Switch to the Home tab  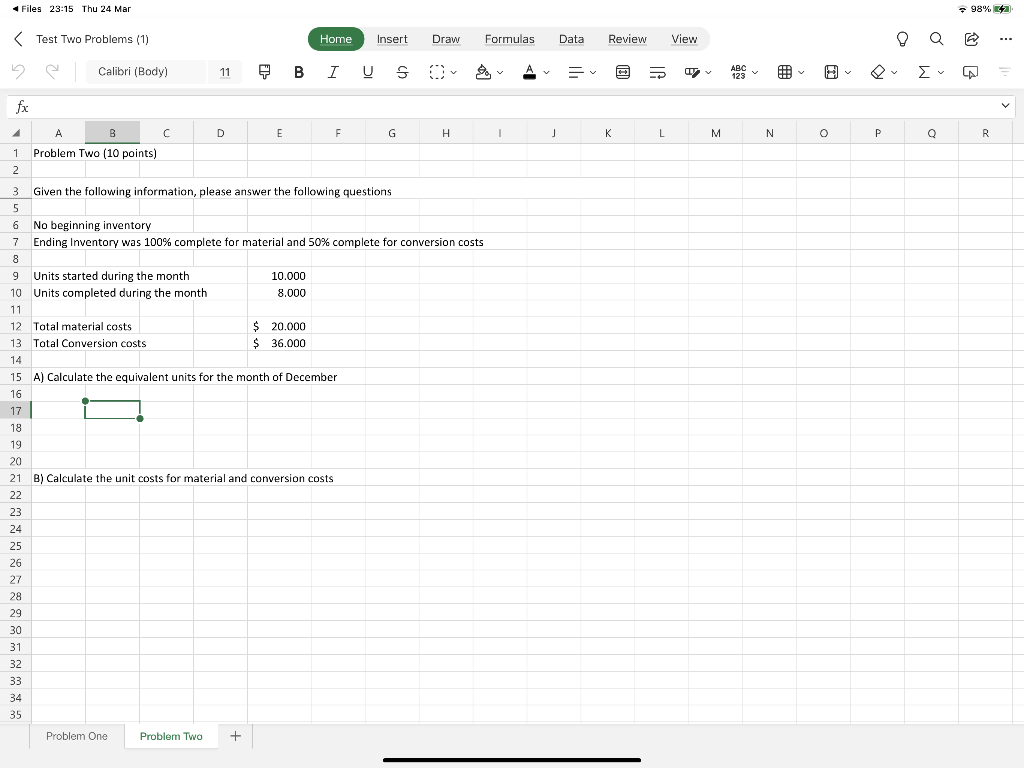[x=336, y=39]
